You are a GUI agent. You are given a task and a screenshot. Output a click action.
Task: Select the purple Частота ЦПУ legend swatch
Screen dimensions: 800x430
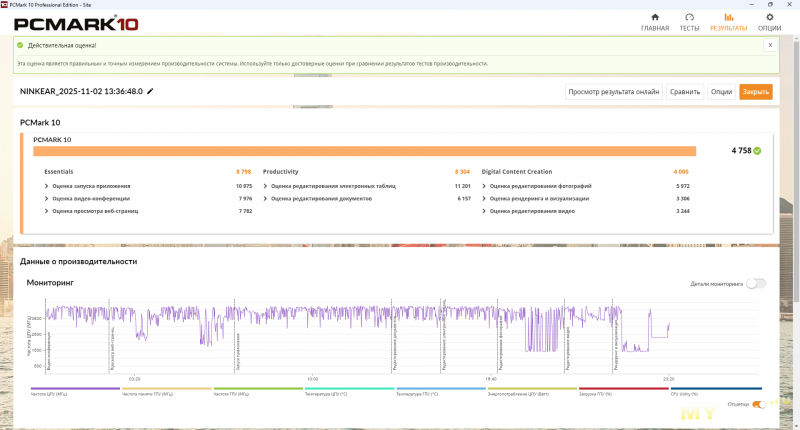pyautogui.click(x=75, y=389)
